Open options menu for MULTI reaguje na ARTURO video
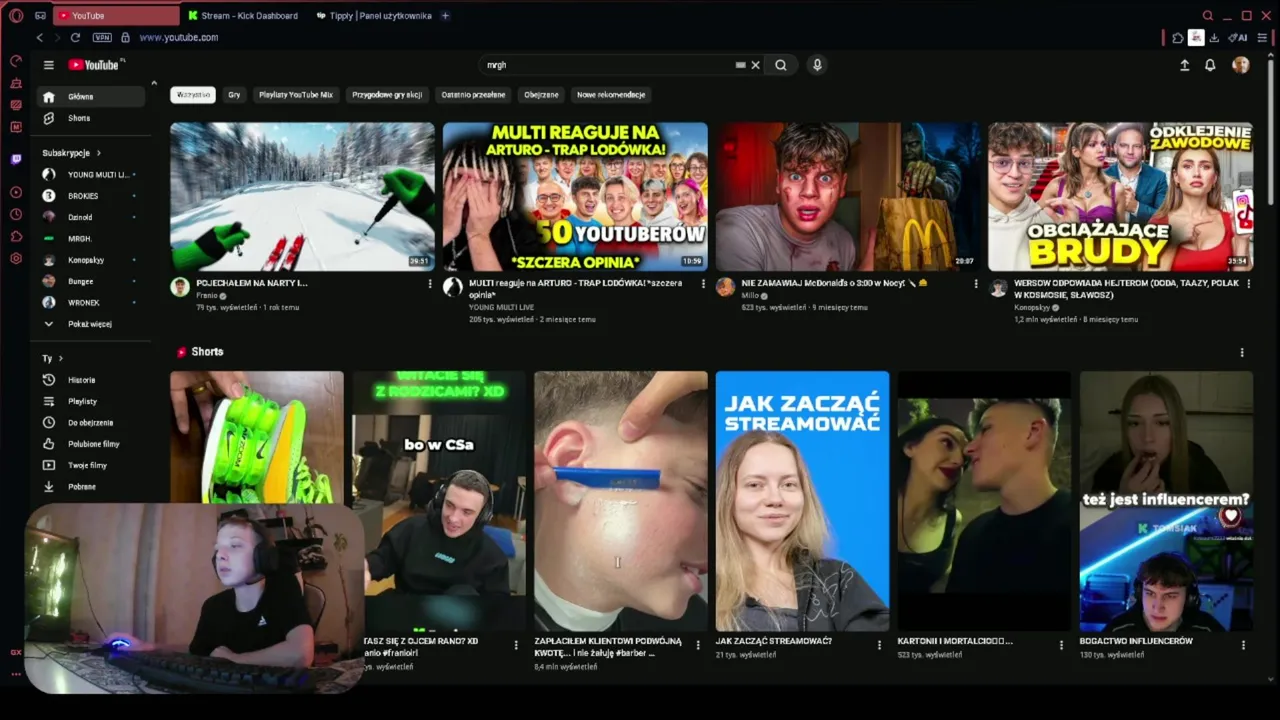 coord(703,284)
